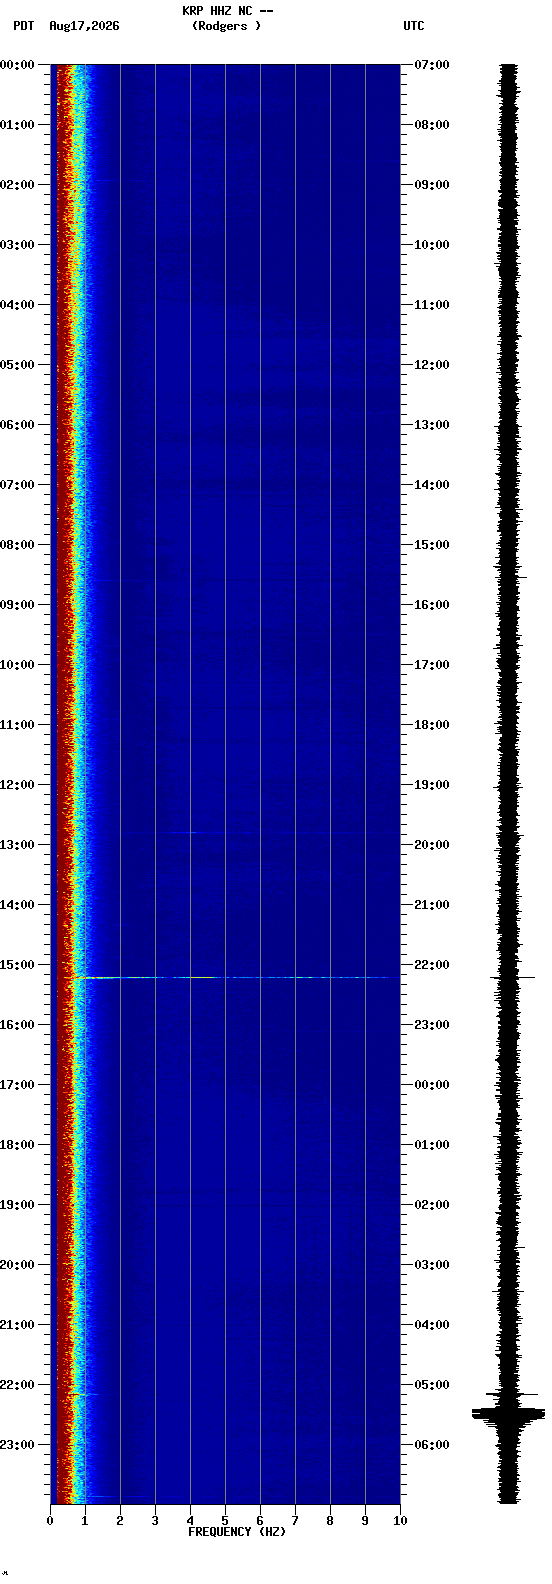
Task: Click the broadband event streak just after 15:00 PDT
Action: click(235, 977)
